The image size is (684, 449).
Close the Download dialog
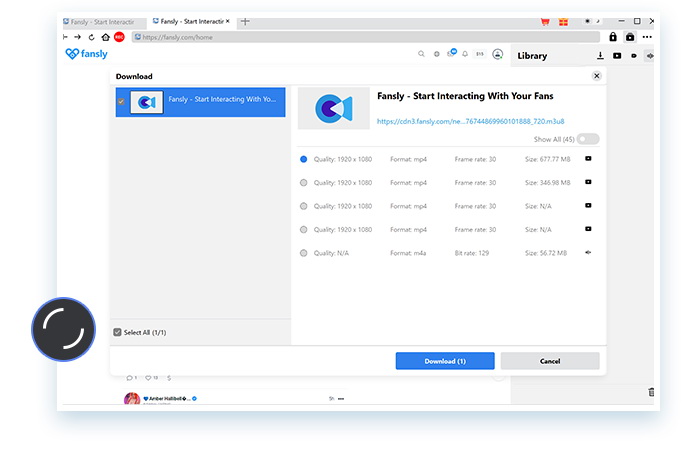596,76
